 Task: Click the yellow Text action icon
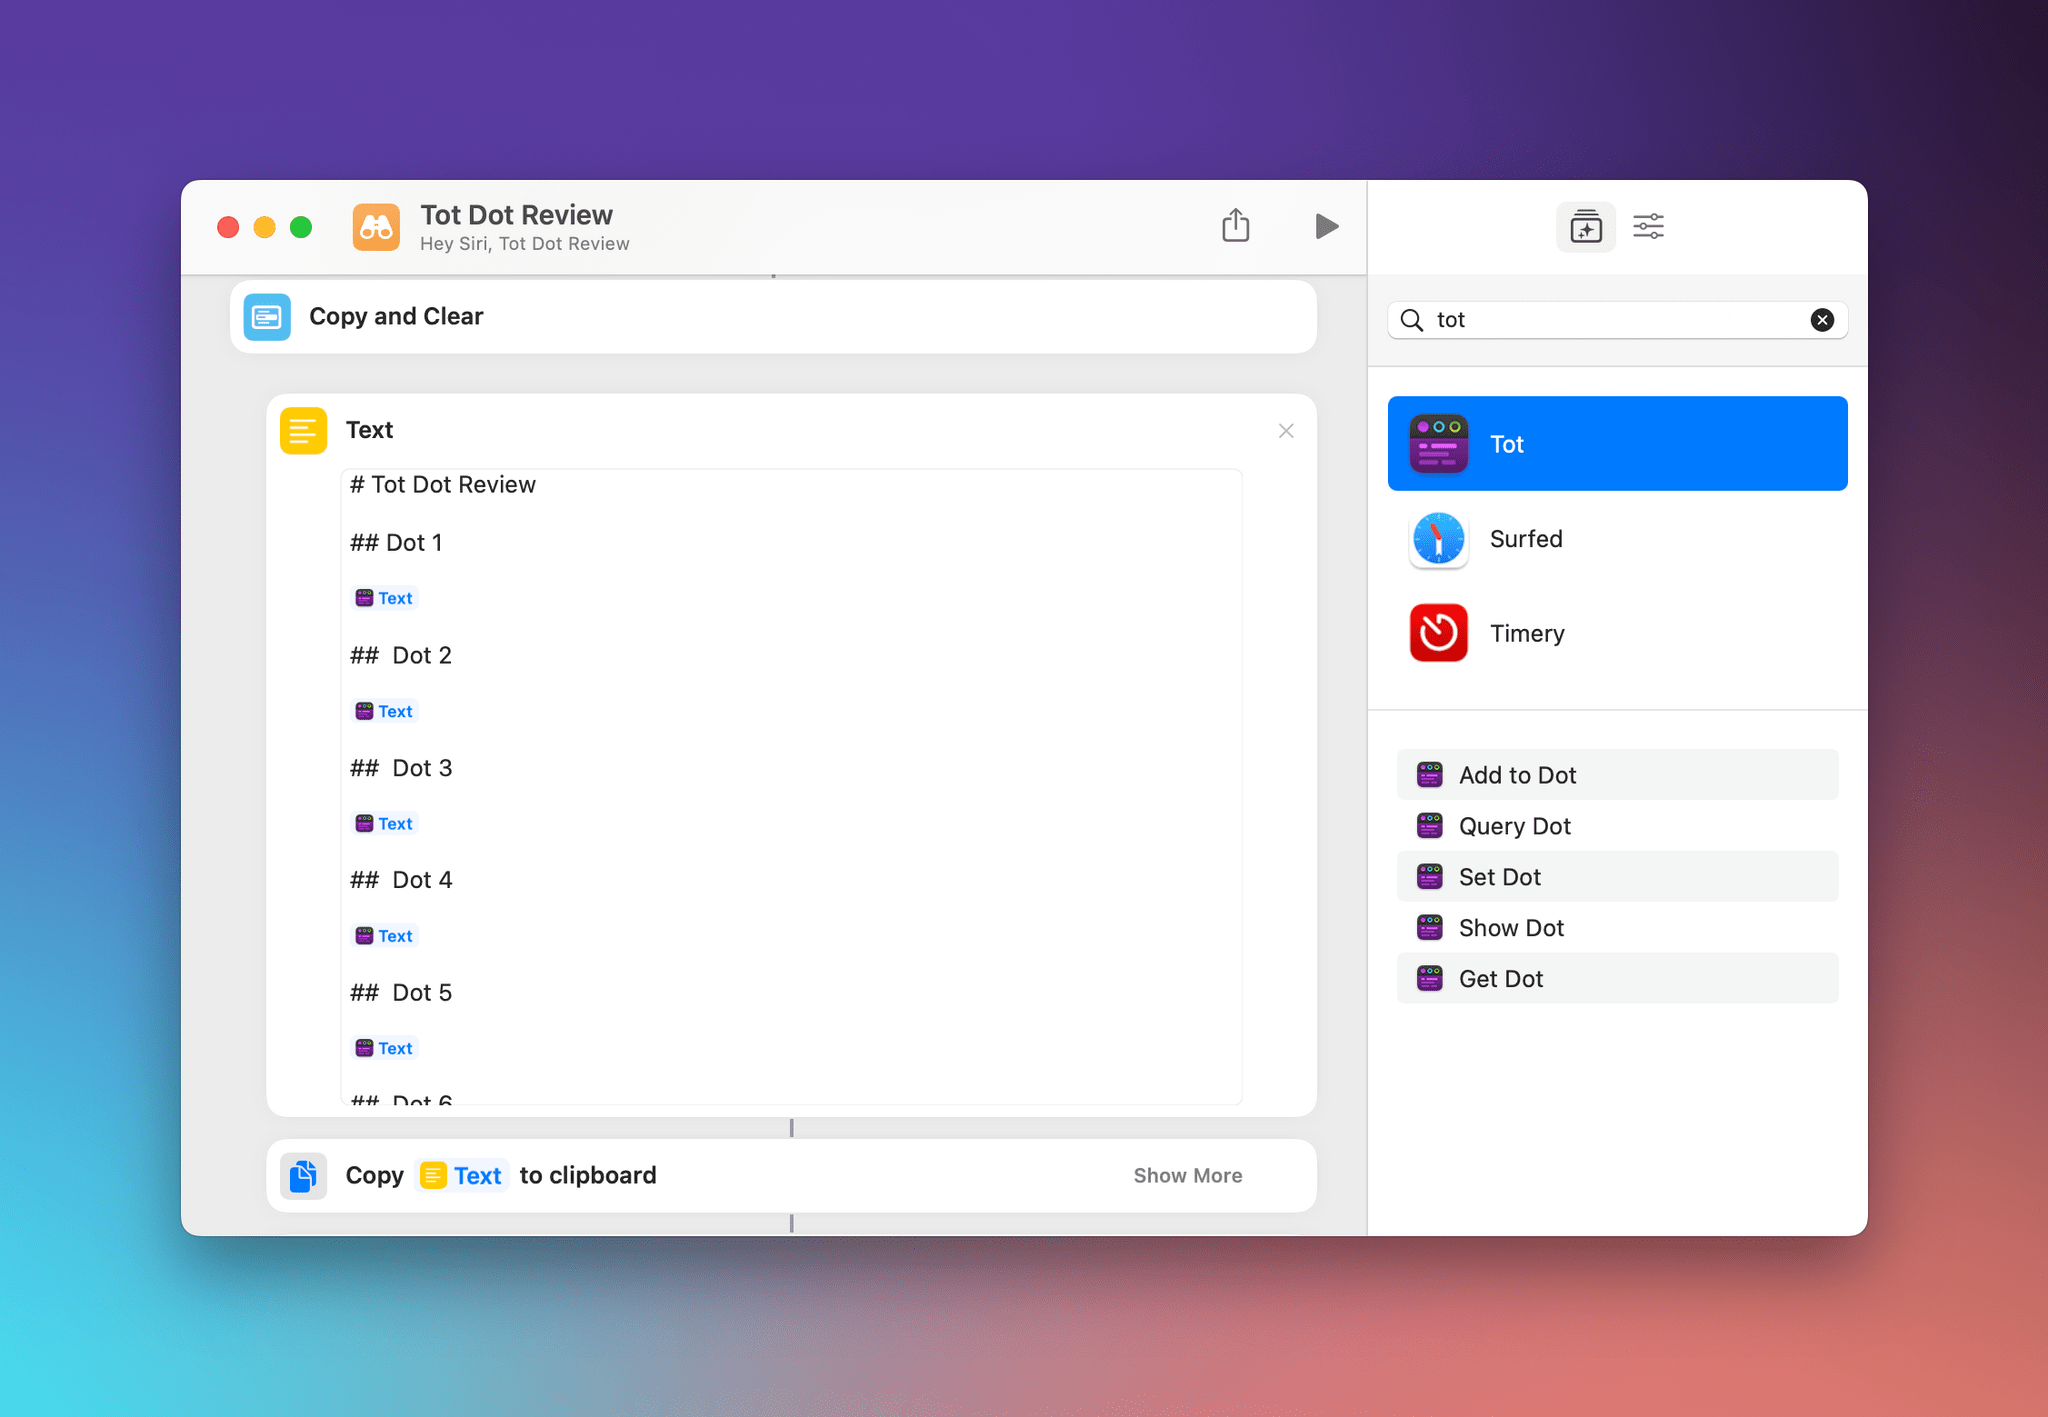pyautogui.click(x=303, y=431)
